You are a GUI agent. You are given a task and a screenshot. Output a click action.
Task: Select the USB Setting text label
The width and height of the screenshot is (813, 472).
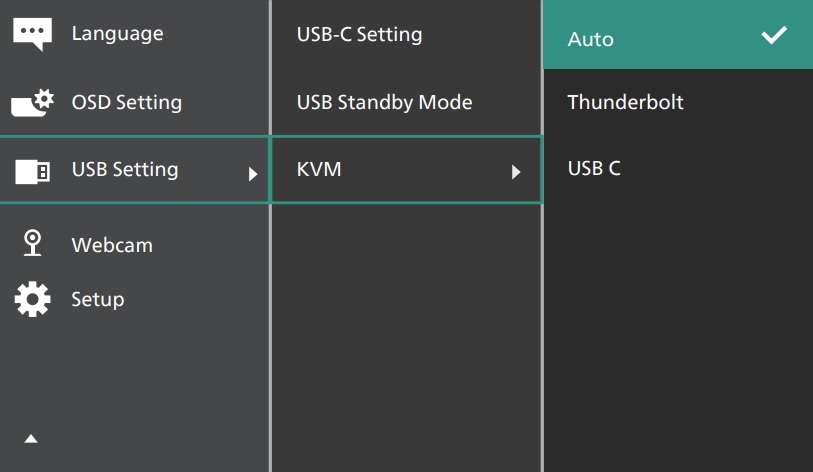tap(124, 169)
